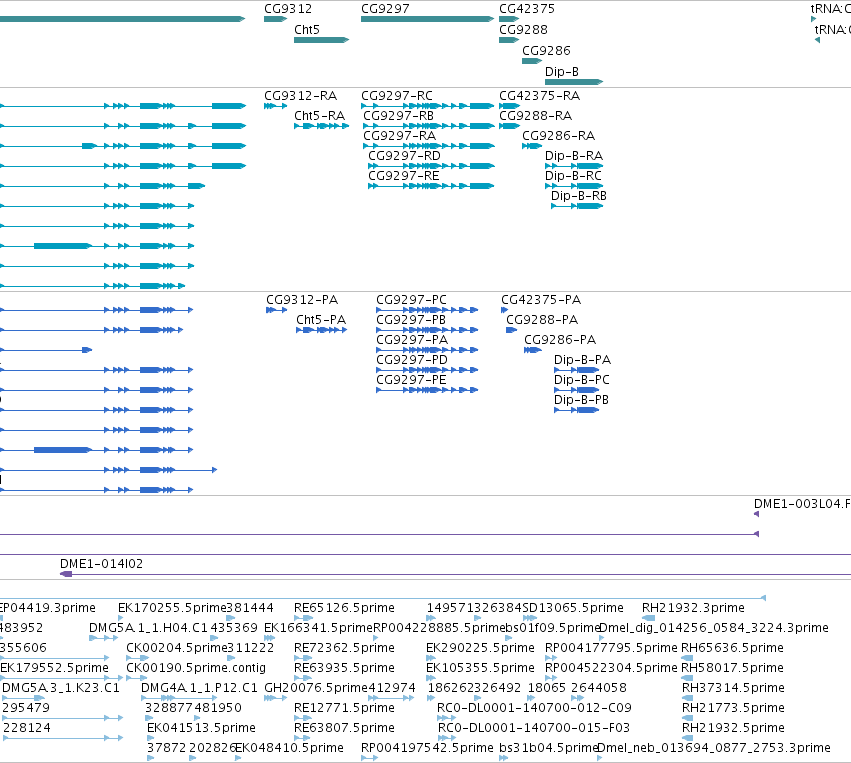Select EST RE72362.5prime
This screenshot has height=763, width=851.
coord(303,658)
